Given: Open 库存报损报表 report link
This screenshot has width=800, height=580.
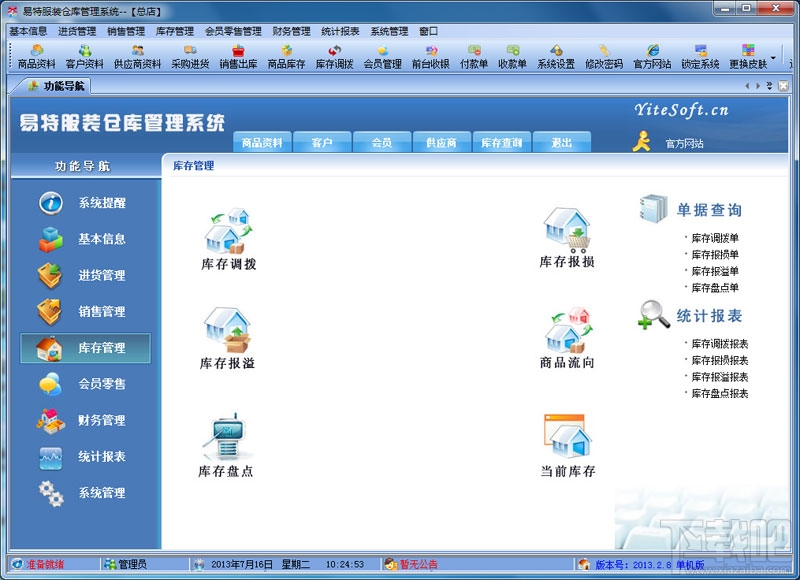Looking at the screenshot, I should click(720, 361).
